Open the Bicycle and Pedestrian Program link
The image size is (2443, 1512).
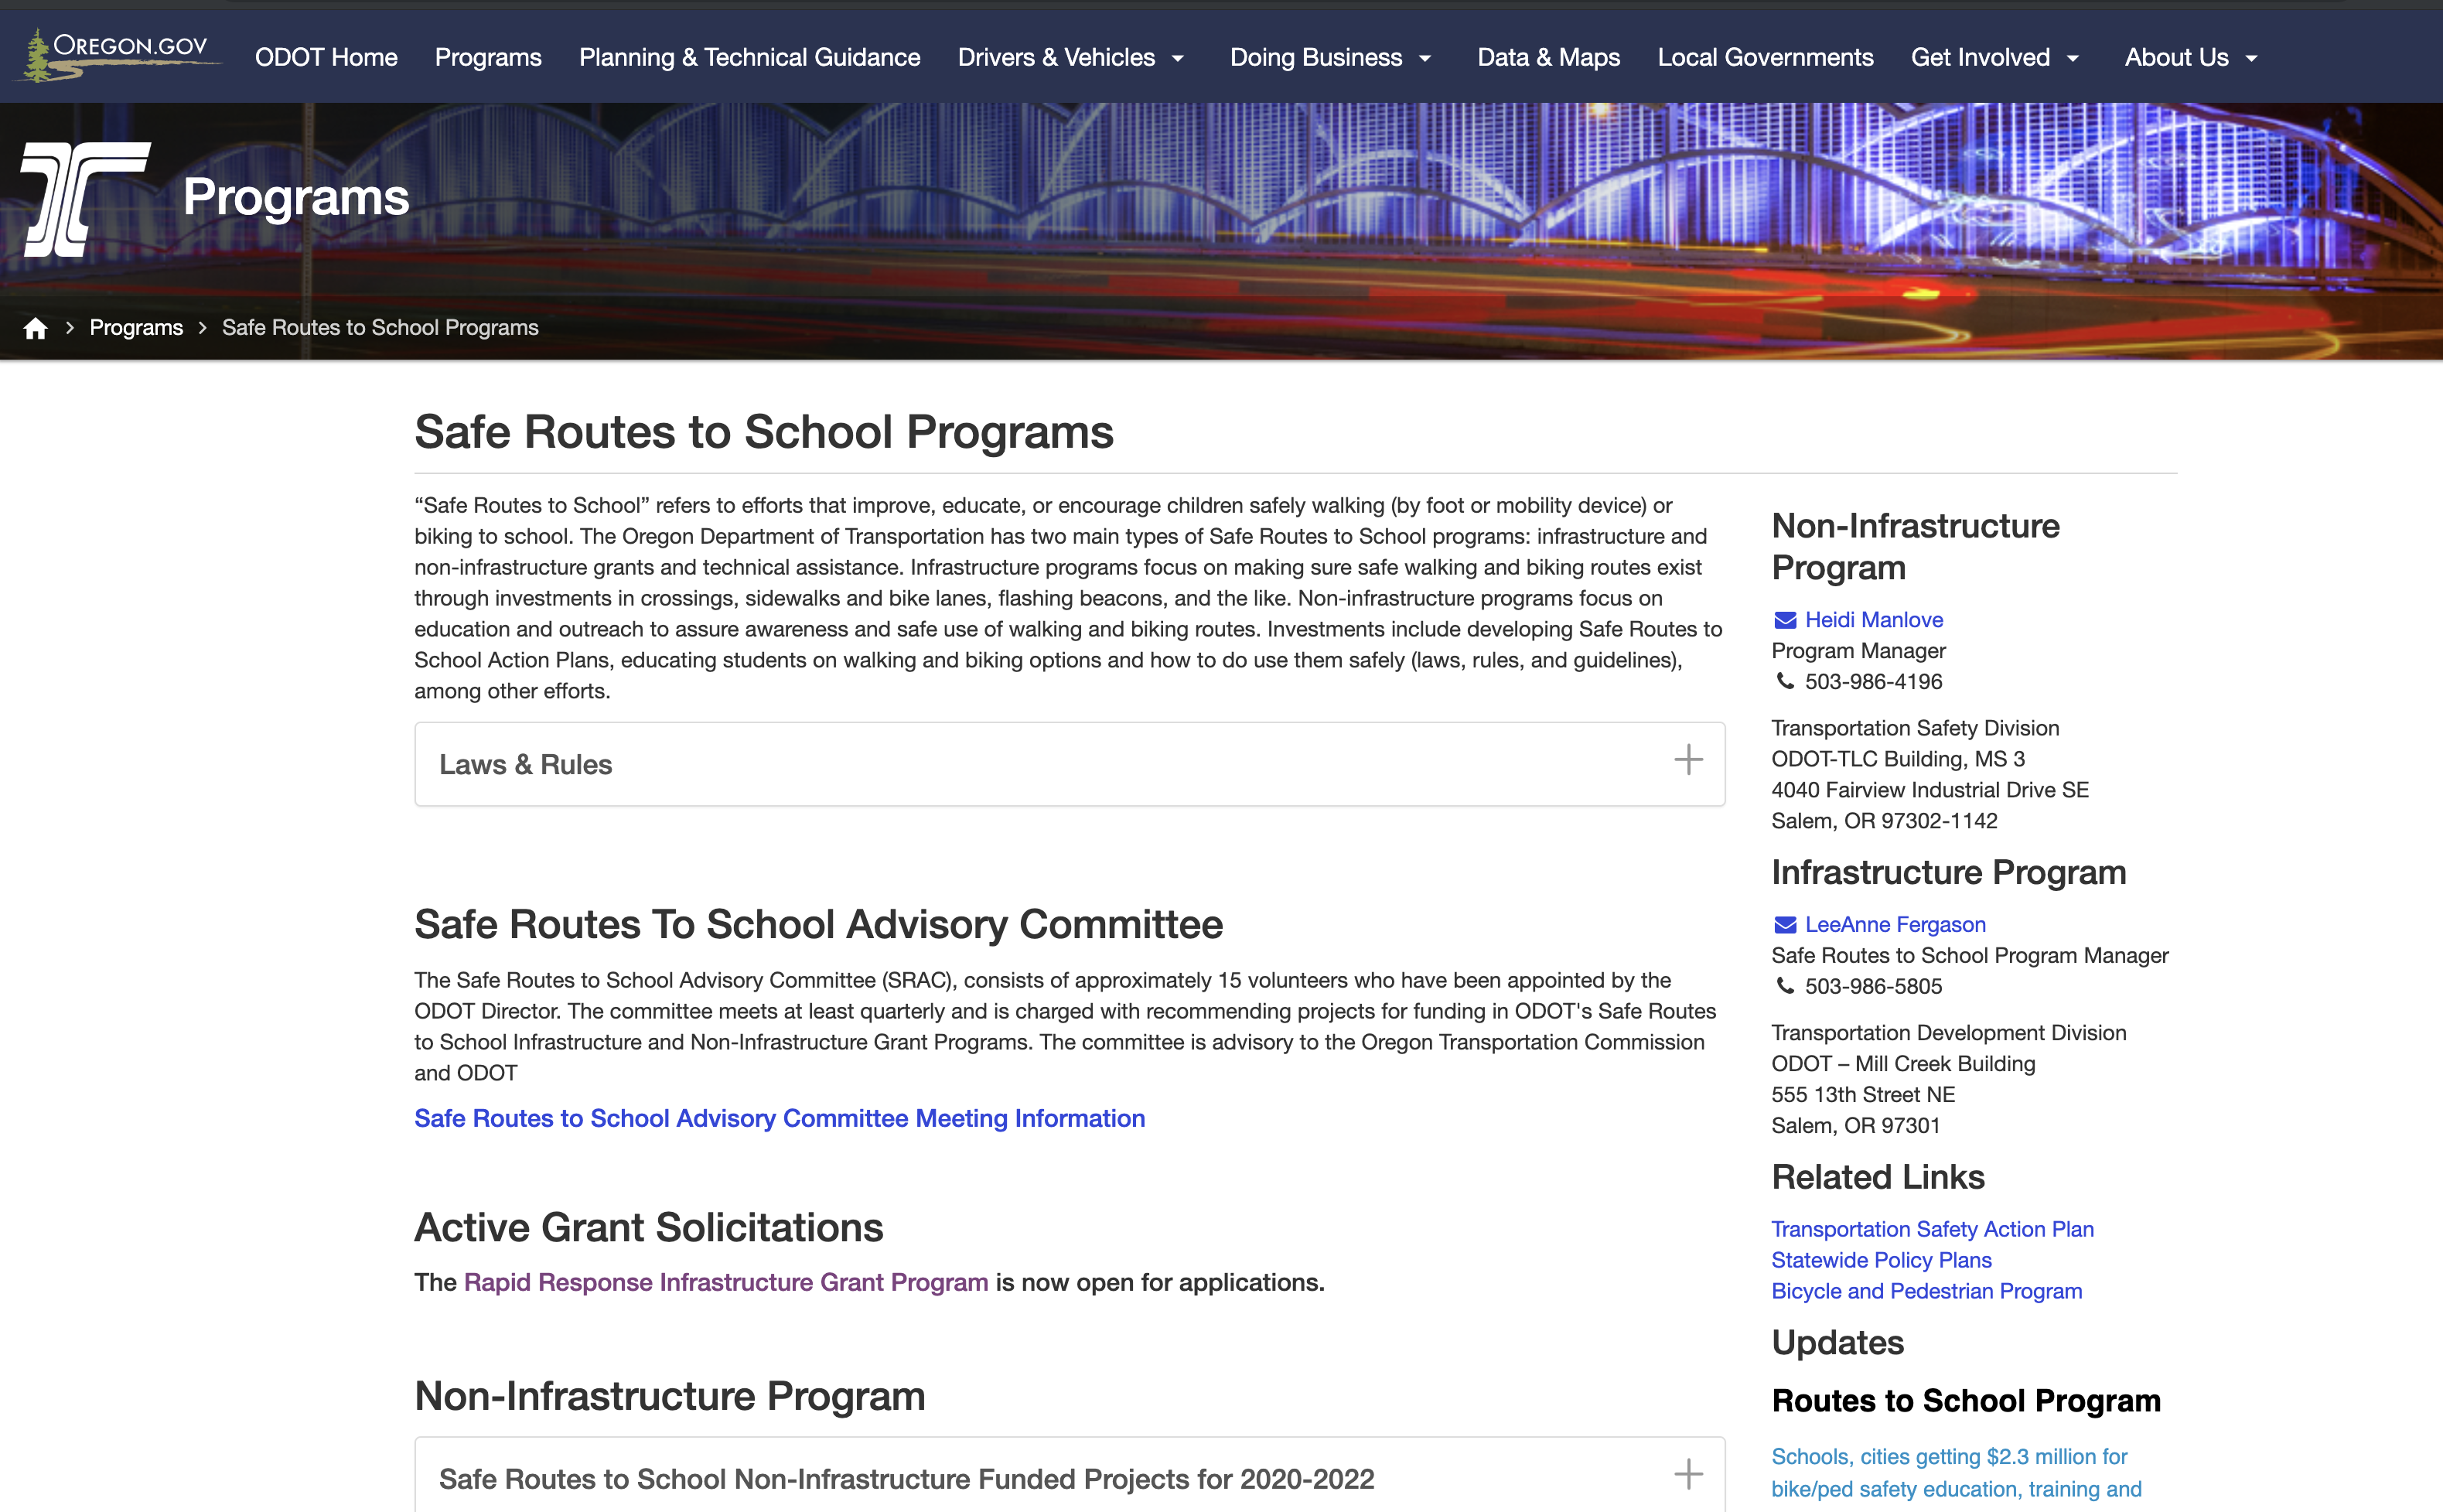pos(1926,1291)
